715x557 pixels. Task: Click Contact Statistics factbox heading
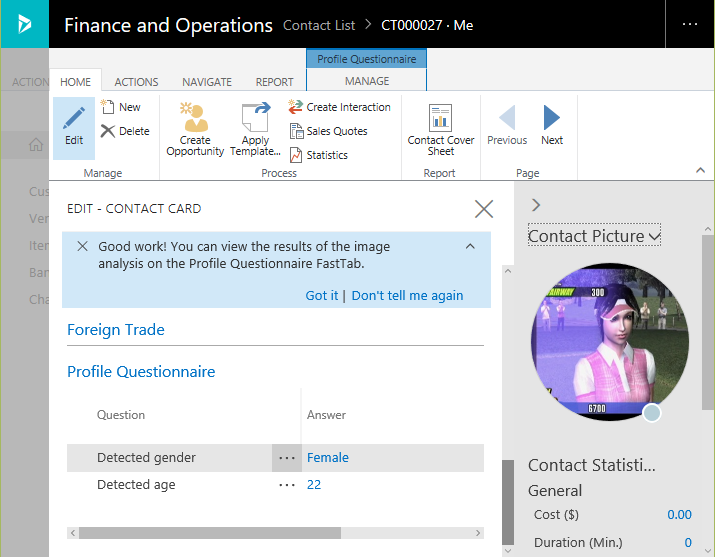tap(591, 465)
